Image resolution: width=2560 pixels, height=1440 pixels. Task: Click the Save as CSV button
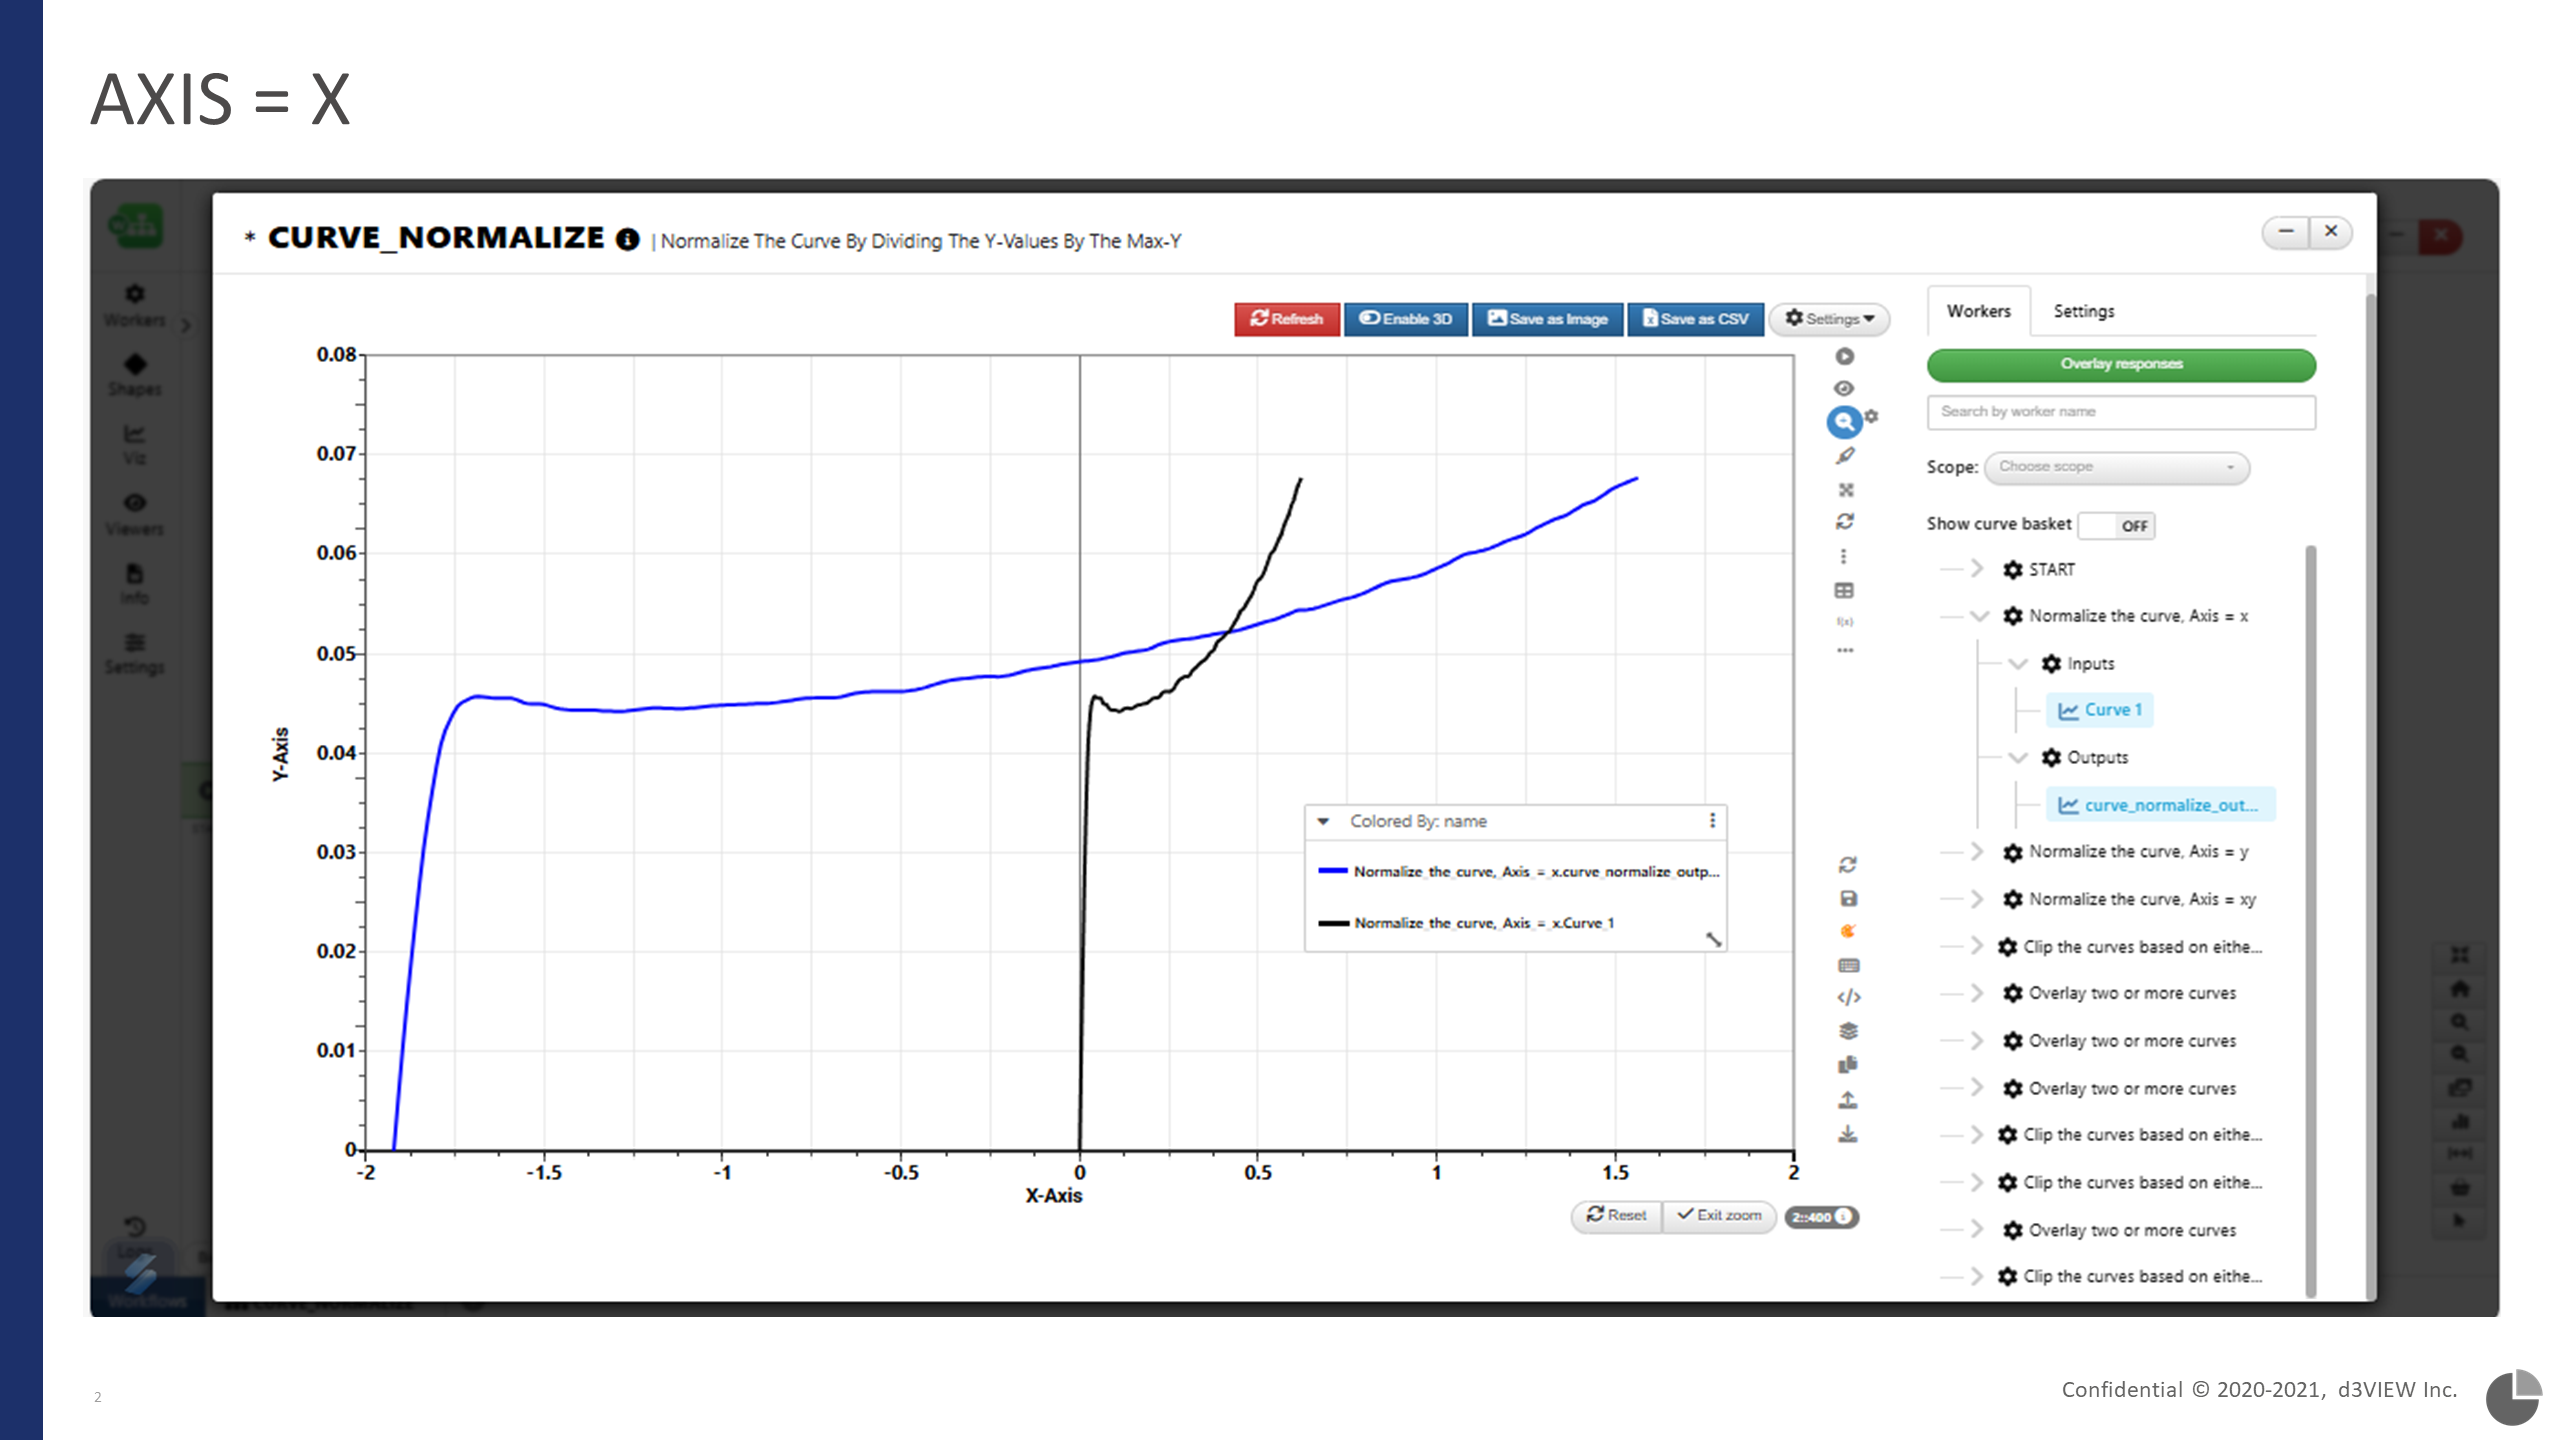pyautogui.click(x=1695, y=319)
